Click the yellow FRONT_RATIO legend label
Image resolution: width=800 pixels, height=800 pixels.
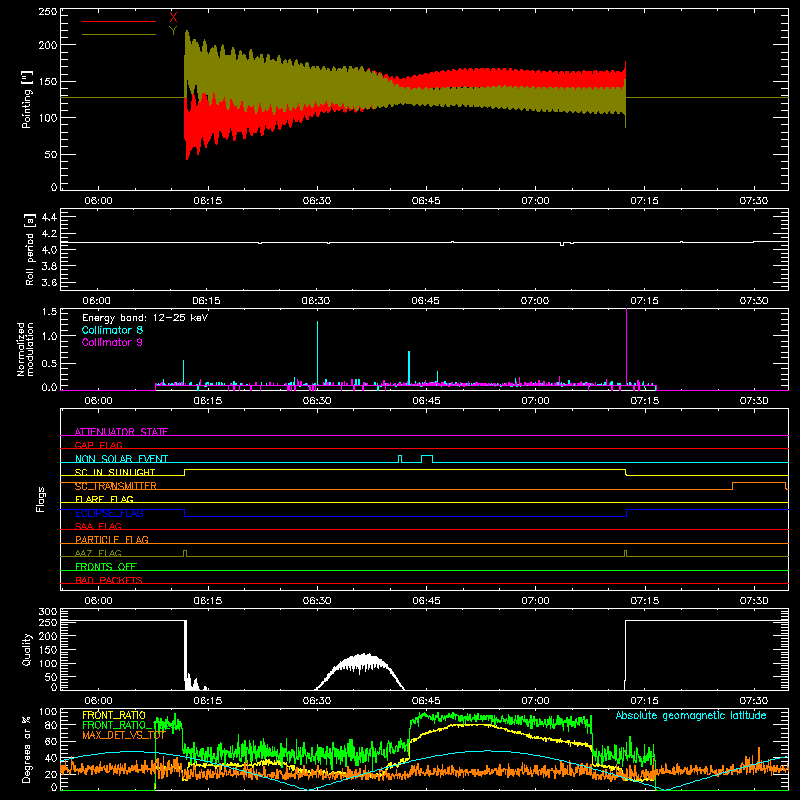114,715
